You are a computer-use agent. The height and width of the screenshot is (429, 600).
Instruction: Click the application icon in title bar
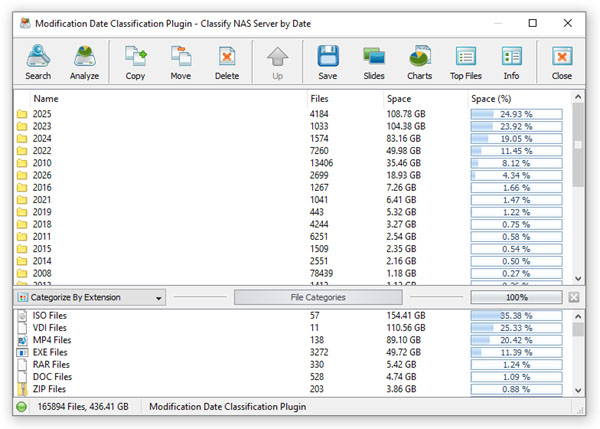point(25,23)
